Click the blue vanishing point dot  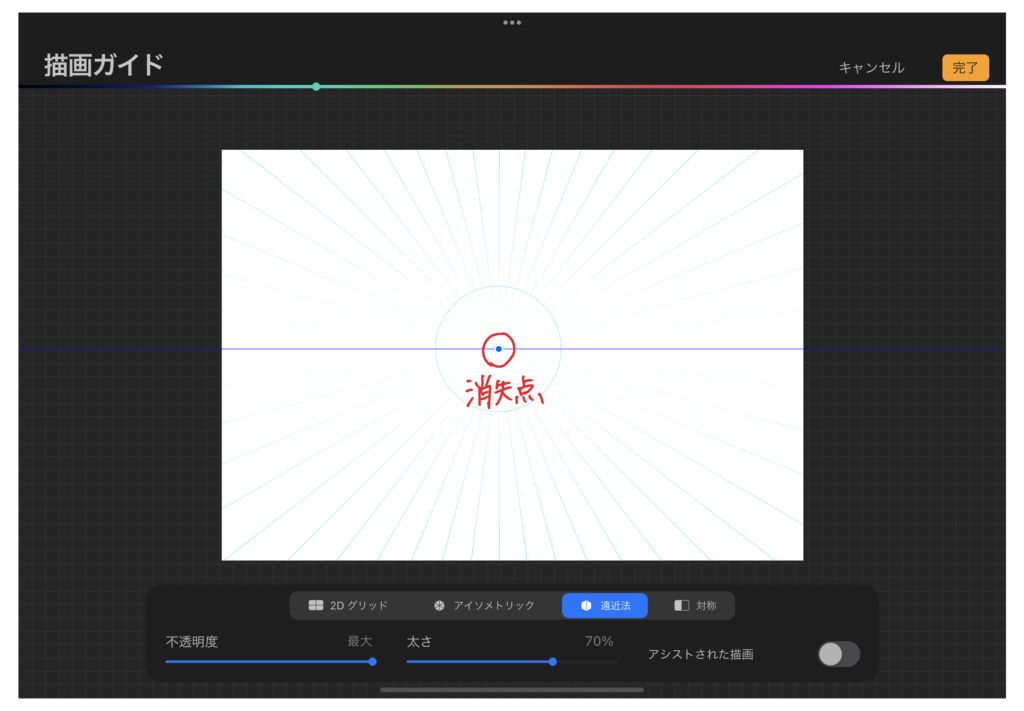498,349
